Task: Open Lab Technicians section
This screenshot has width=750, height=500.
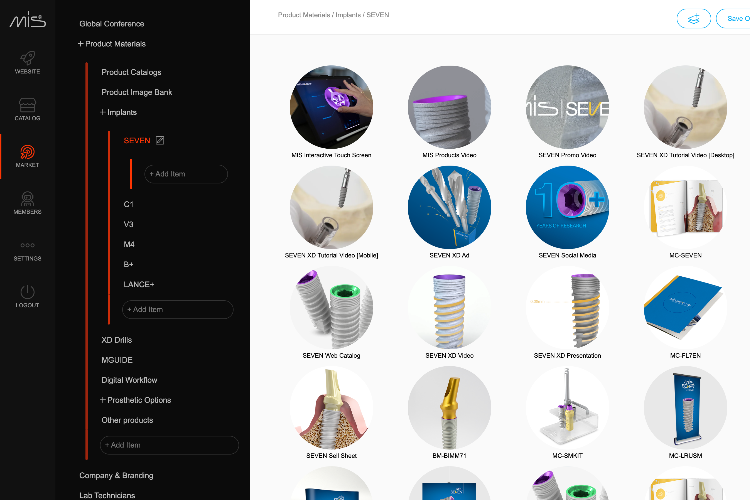Action: [107, 495]
